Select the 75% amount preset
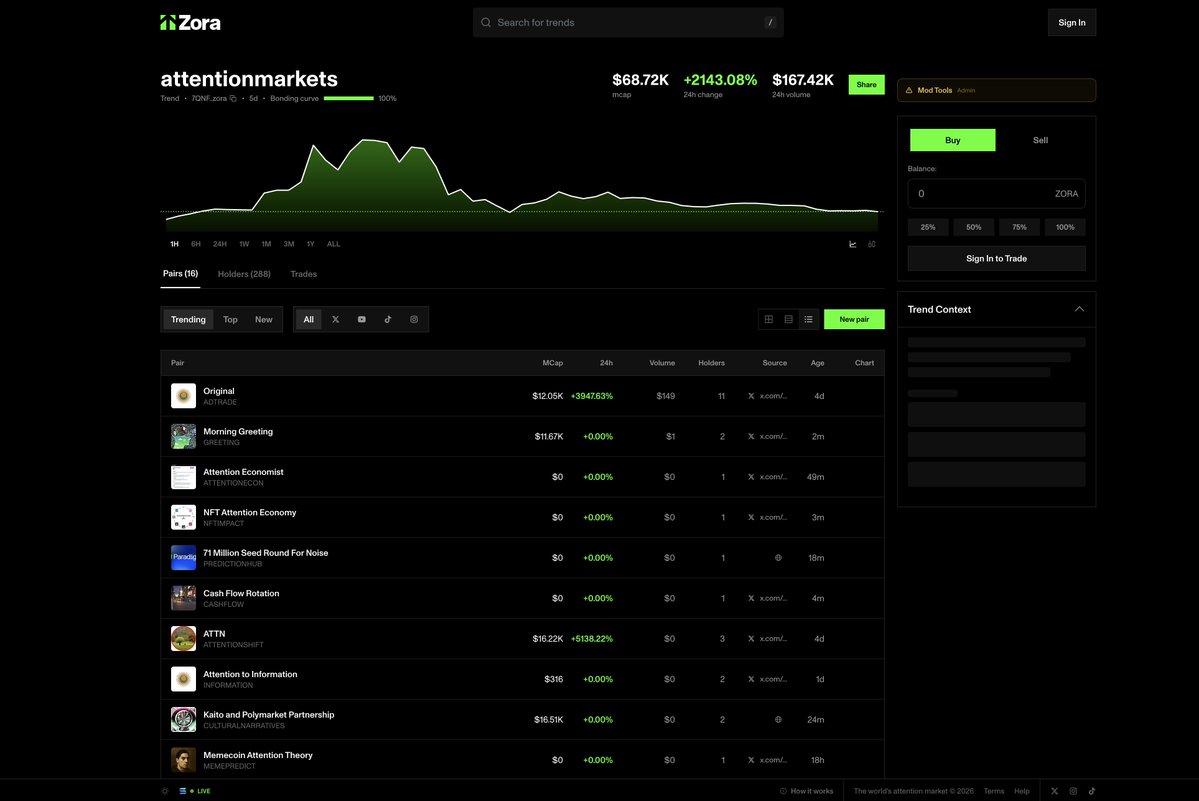 (x=1019, y=227)
